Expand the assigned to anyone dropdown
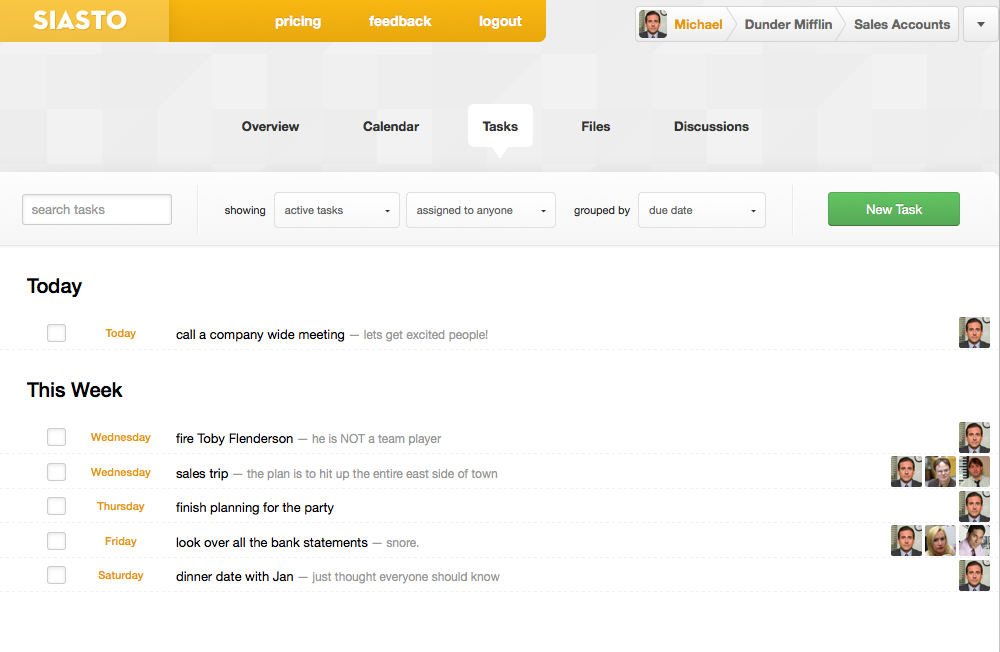Screen dimensions: 1000x652 (x=480, y=210)
